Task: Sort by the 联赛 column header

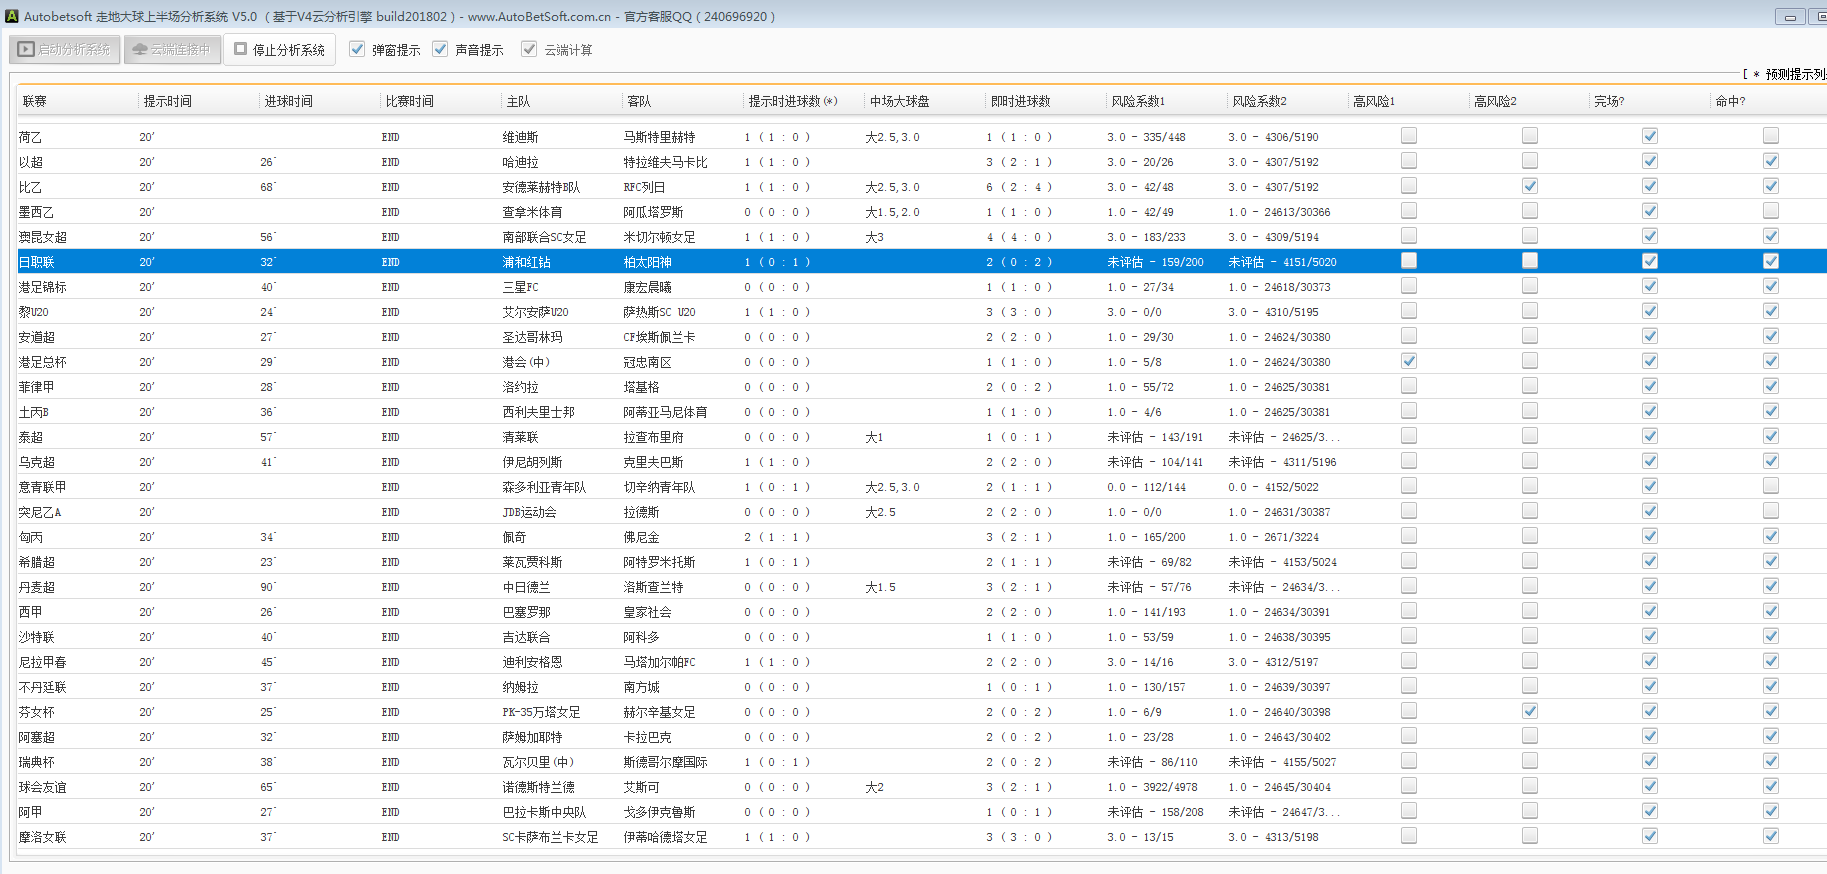Action: coord(35,101)
